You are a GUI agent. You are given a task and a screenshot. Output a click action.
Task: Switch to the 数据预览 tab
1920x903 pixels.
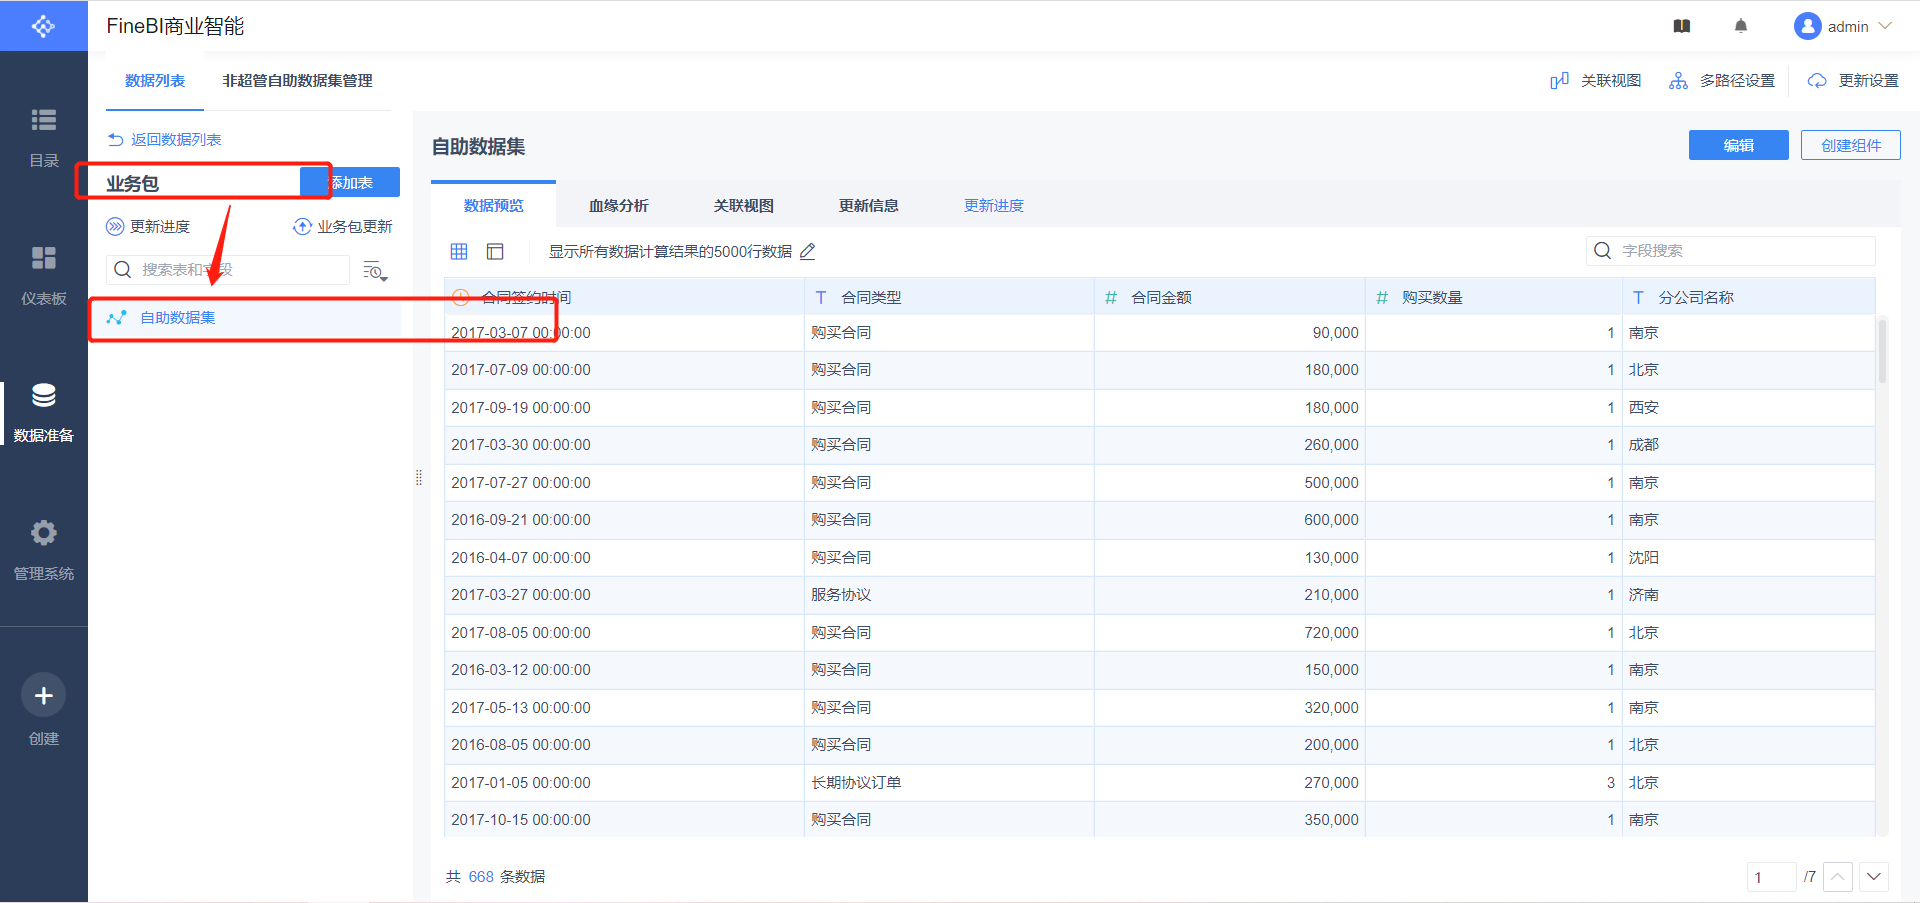(x=493, y=205)
